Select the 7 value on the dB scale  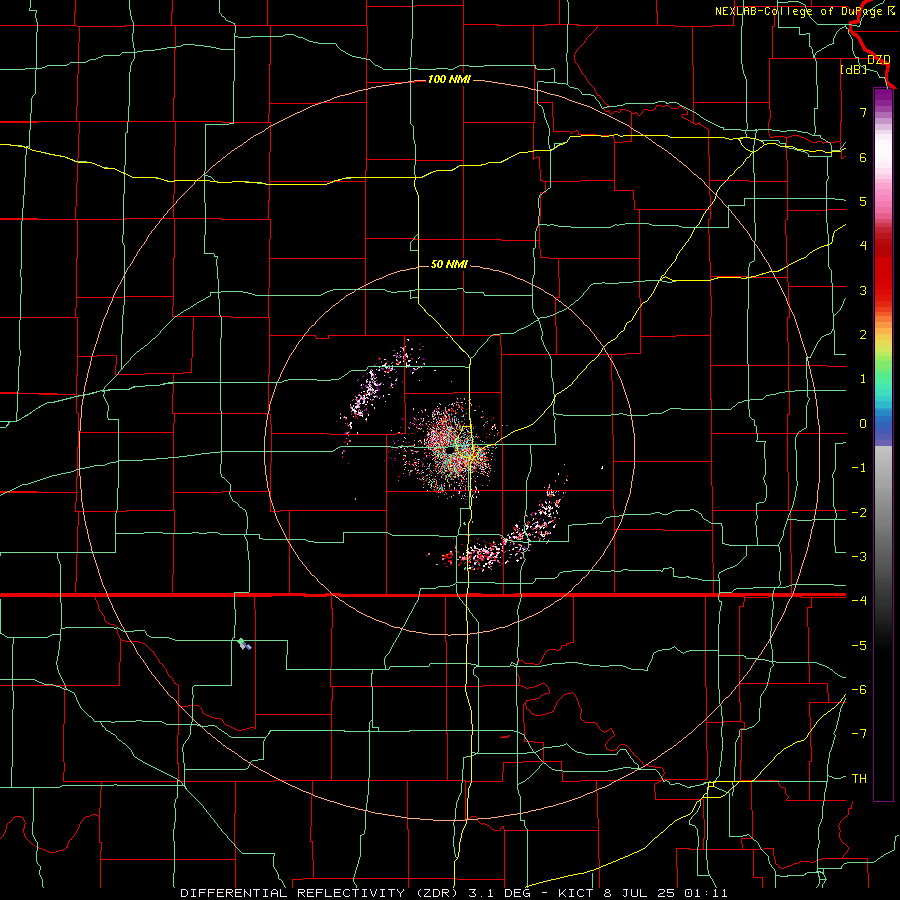[863, 112]
